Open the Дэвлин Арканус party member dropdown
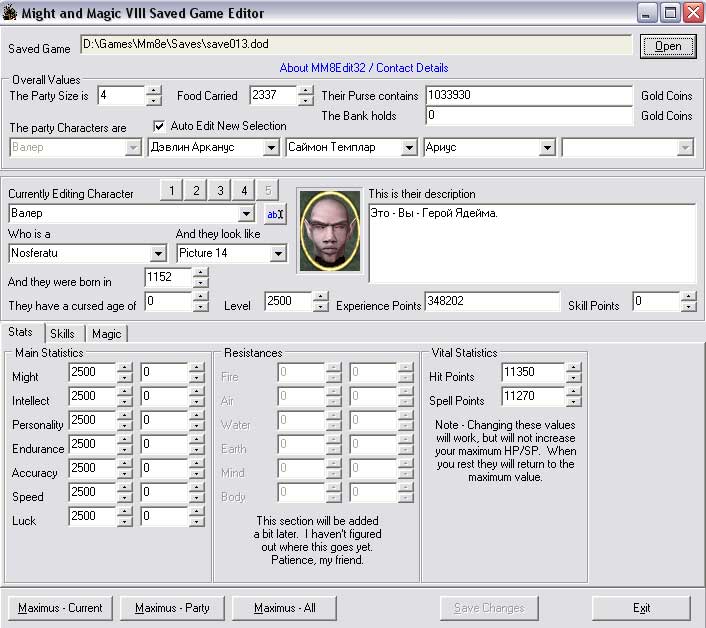The height and width of the screenshot is (628, 706). click(x=271, y=147)
